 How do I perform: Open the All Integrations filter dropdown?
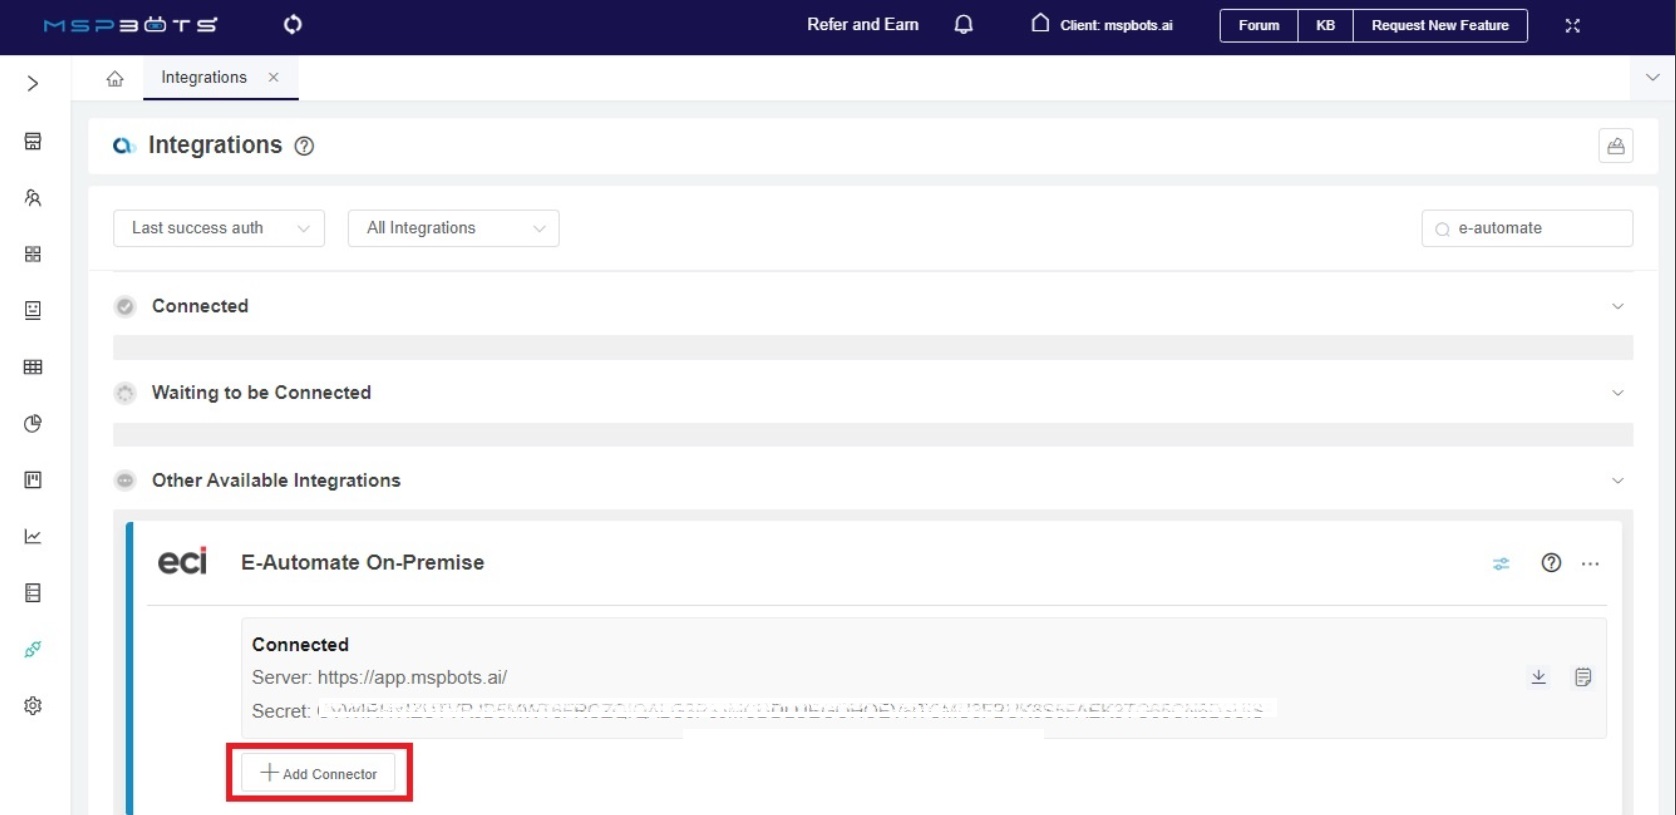(453, 228)
